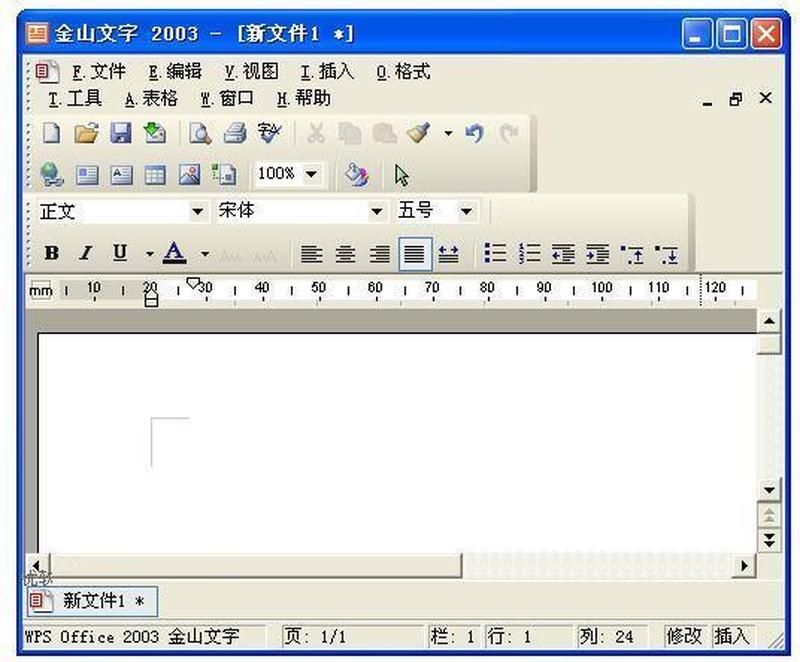Click the first-line indent ruler marker

[193, 283]
